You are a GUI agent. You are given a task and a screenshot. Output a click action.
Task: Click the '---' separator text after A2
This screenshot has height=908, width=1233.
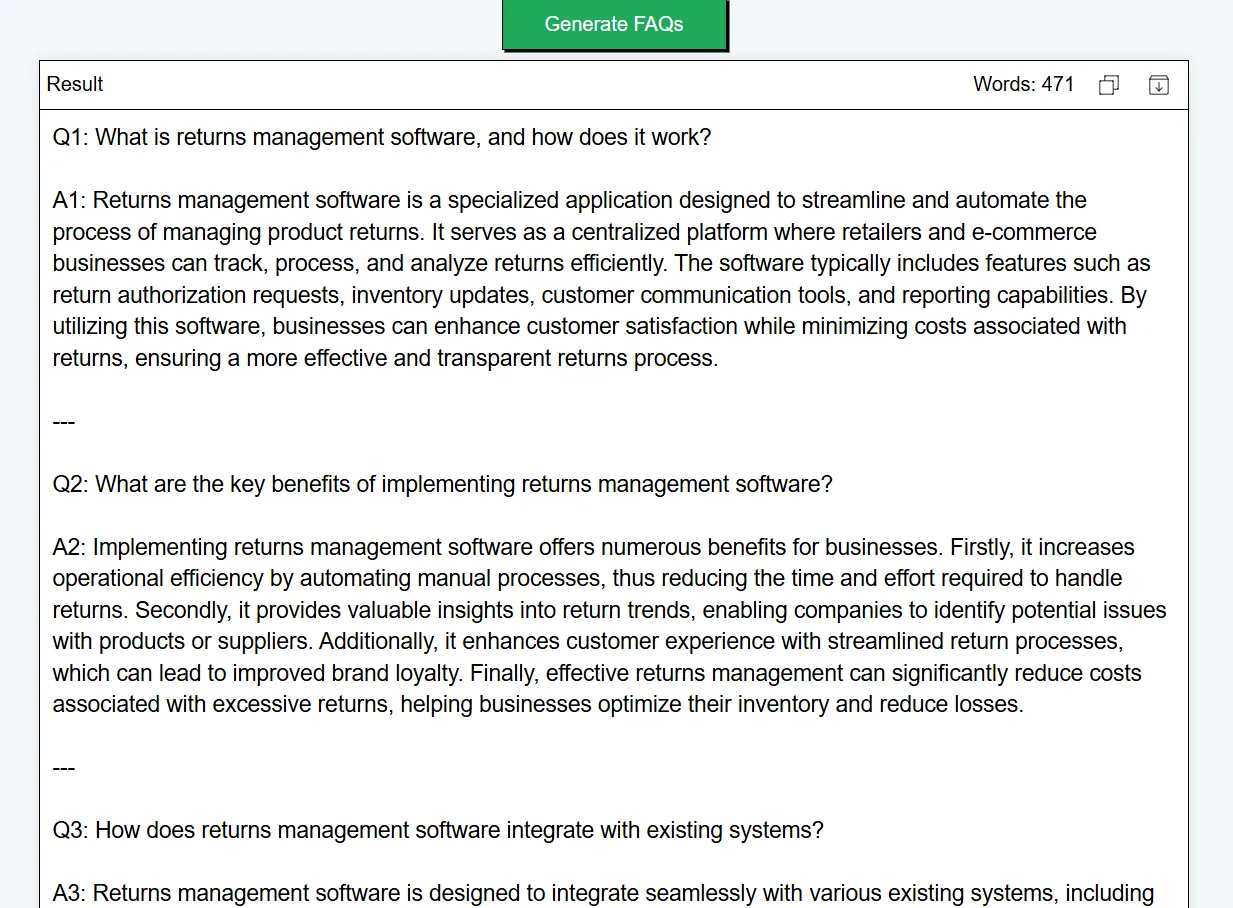pos(64,767)
